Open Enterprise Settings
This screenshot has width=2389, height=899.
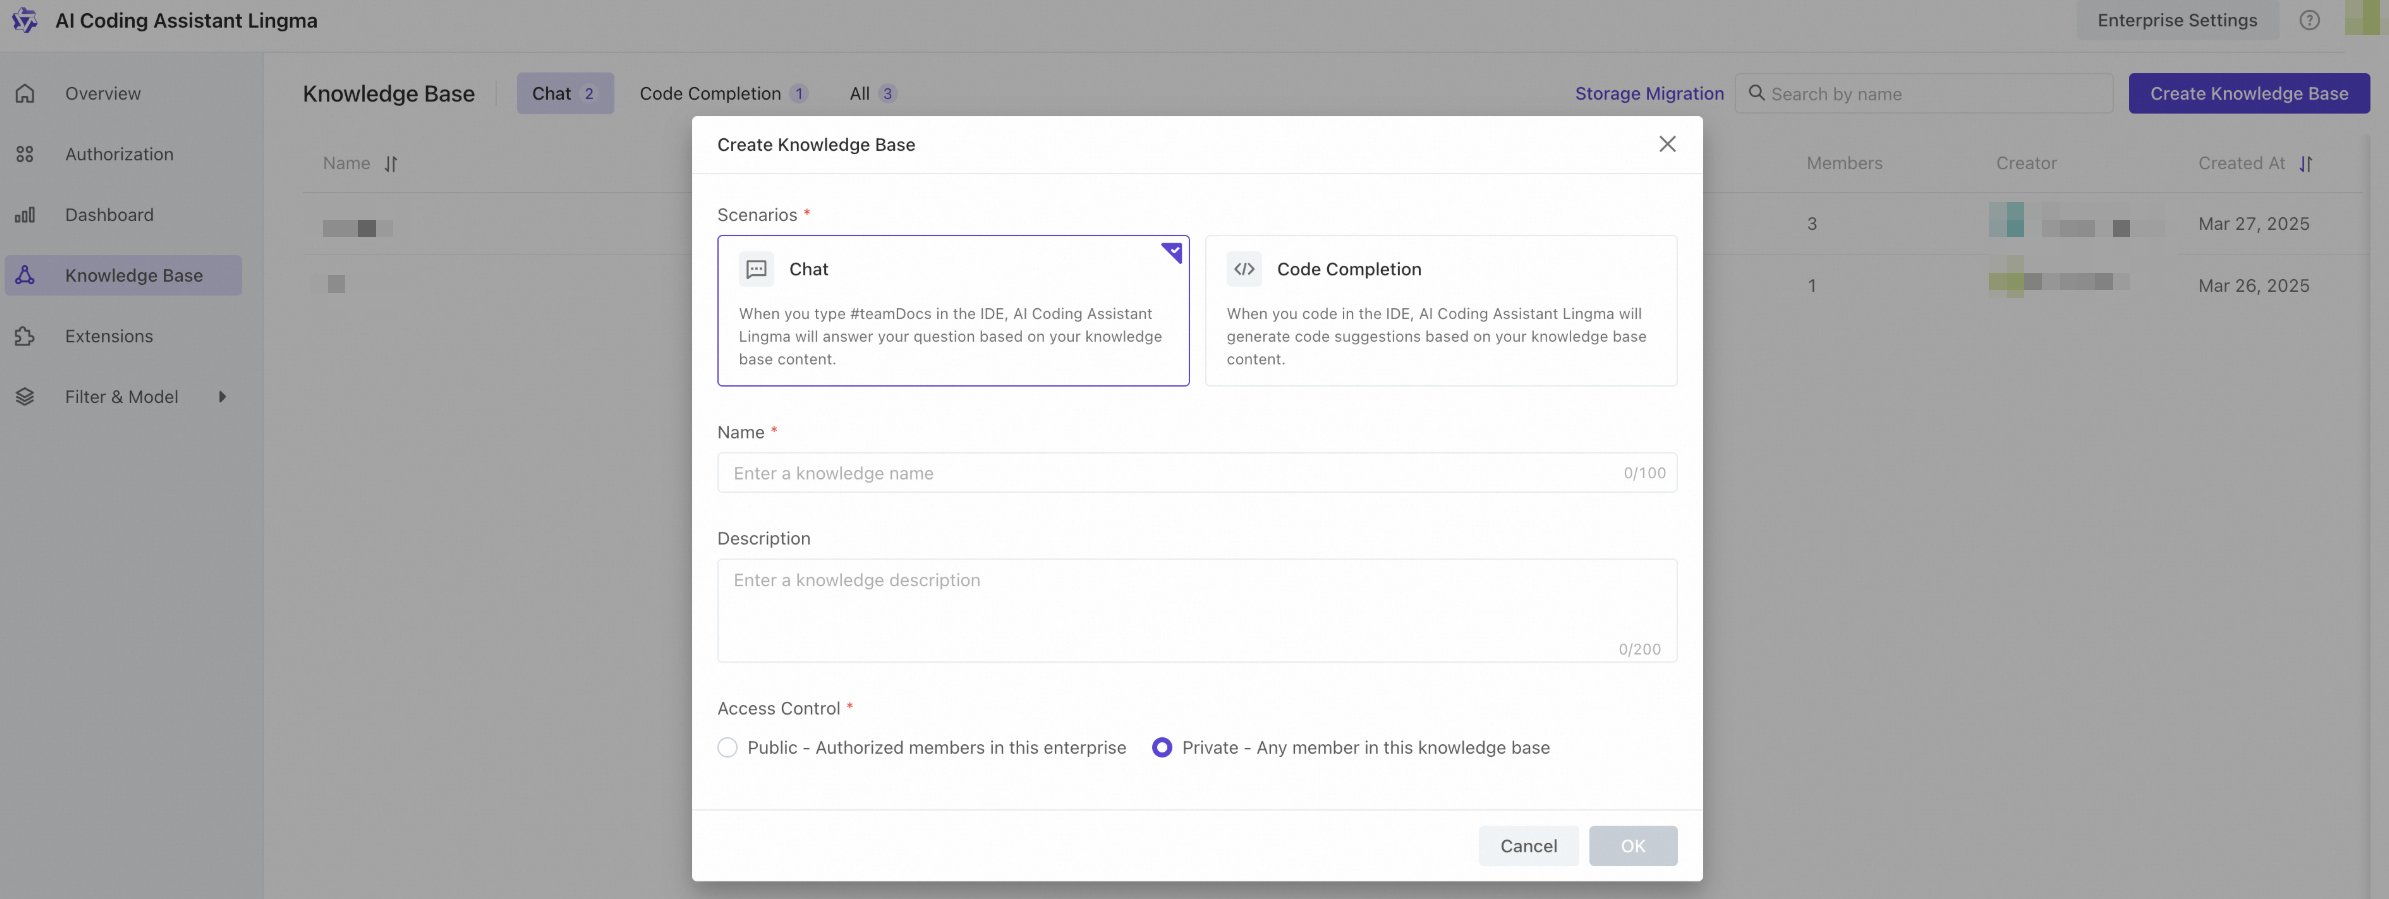click(2177, 20)
